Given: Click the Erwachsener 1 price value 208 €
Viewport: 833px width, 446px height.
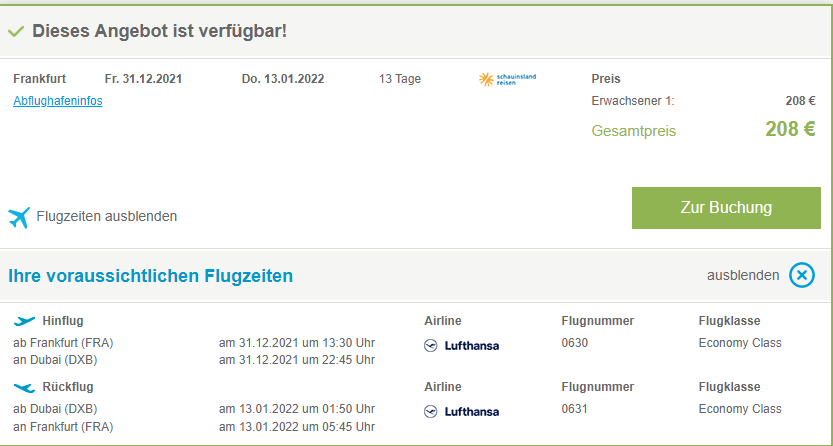Looking at the screenshot, I should point(801,101).
